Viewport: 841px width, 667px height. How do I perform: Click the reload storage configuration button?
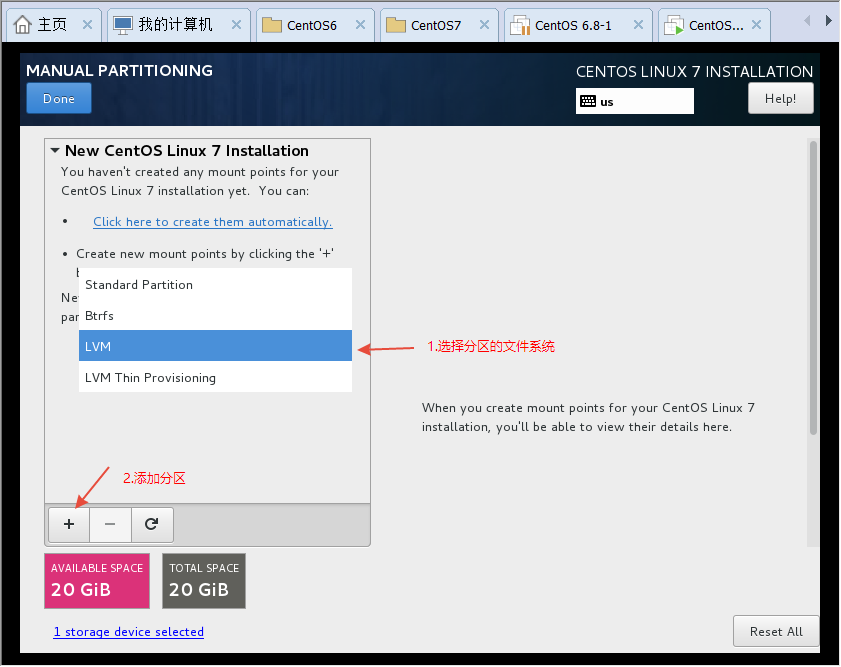pos(152,524)
